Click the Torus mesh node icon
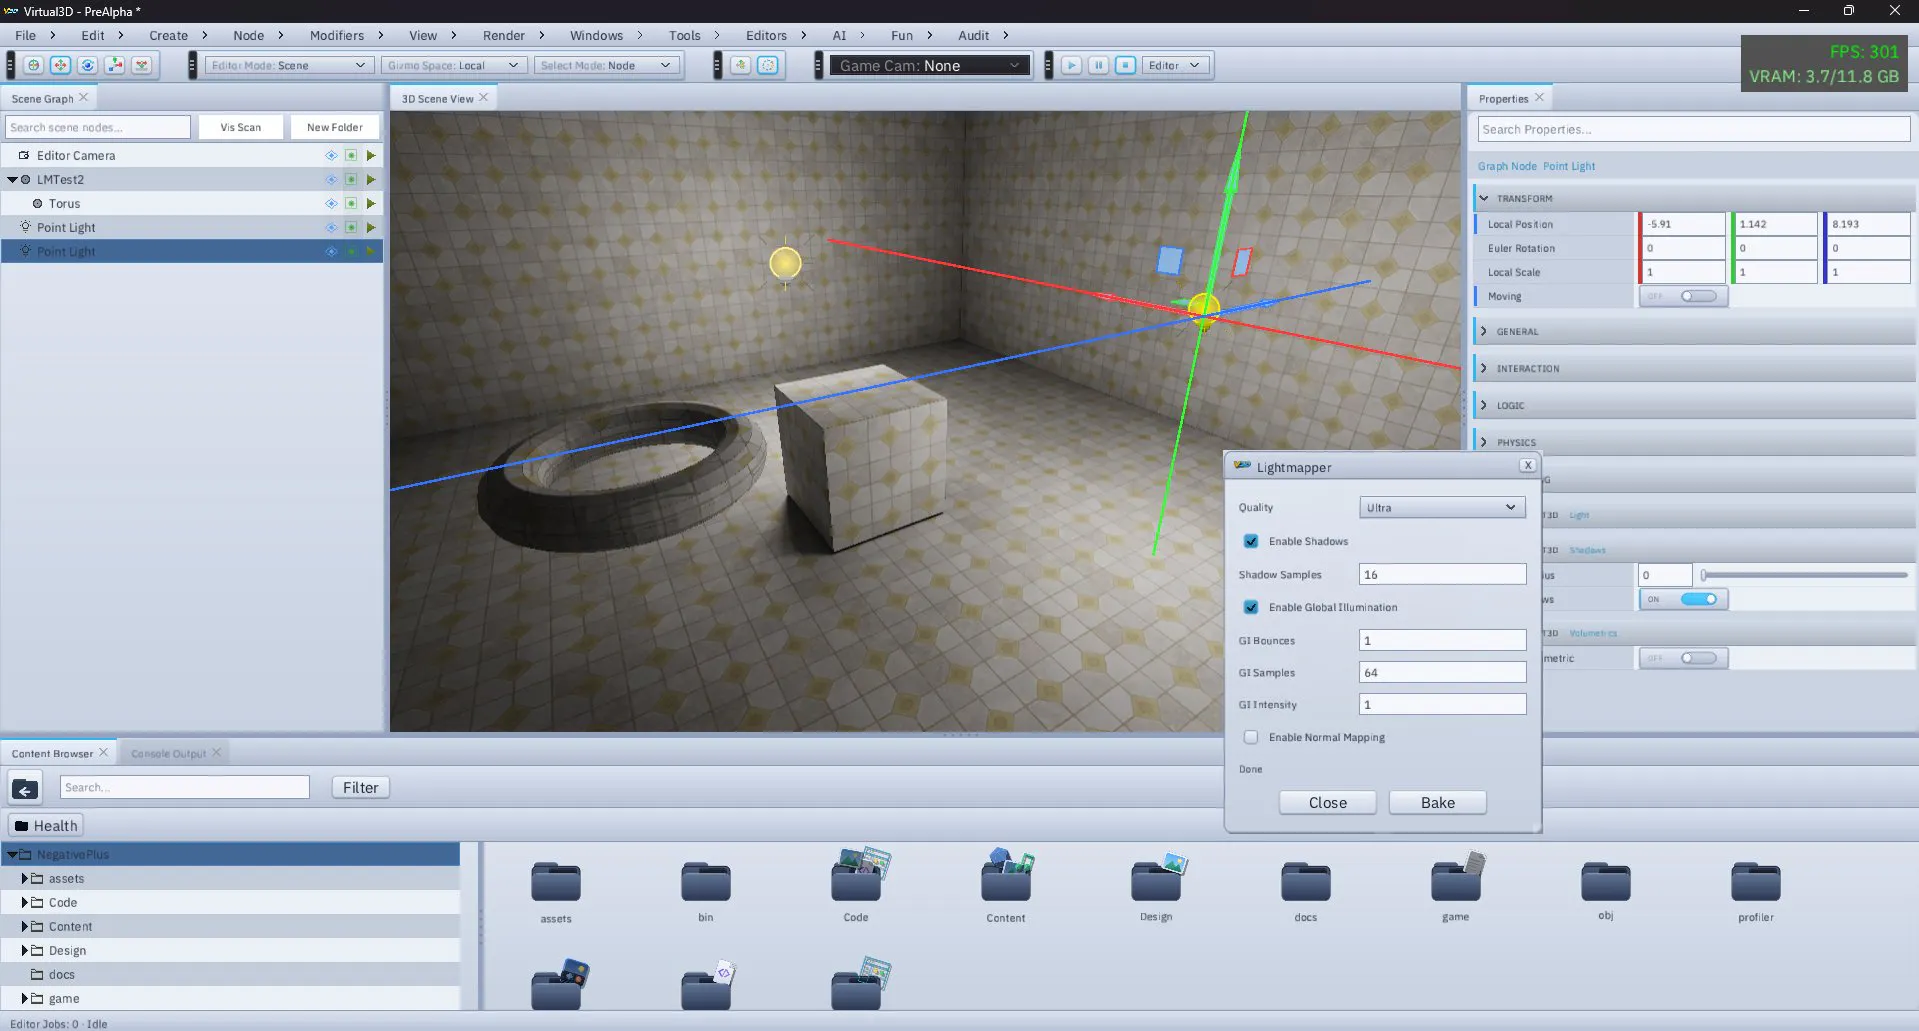This screenshot has width=1919, height=1031. click(x=37, y=203)
